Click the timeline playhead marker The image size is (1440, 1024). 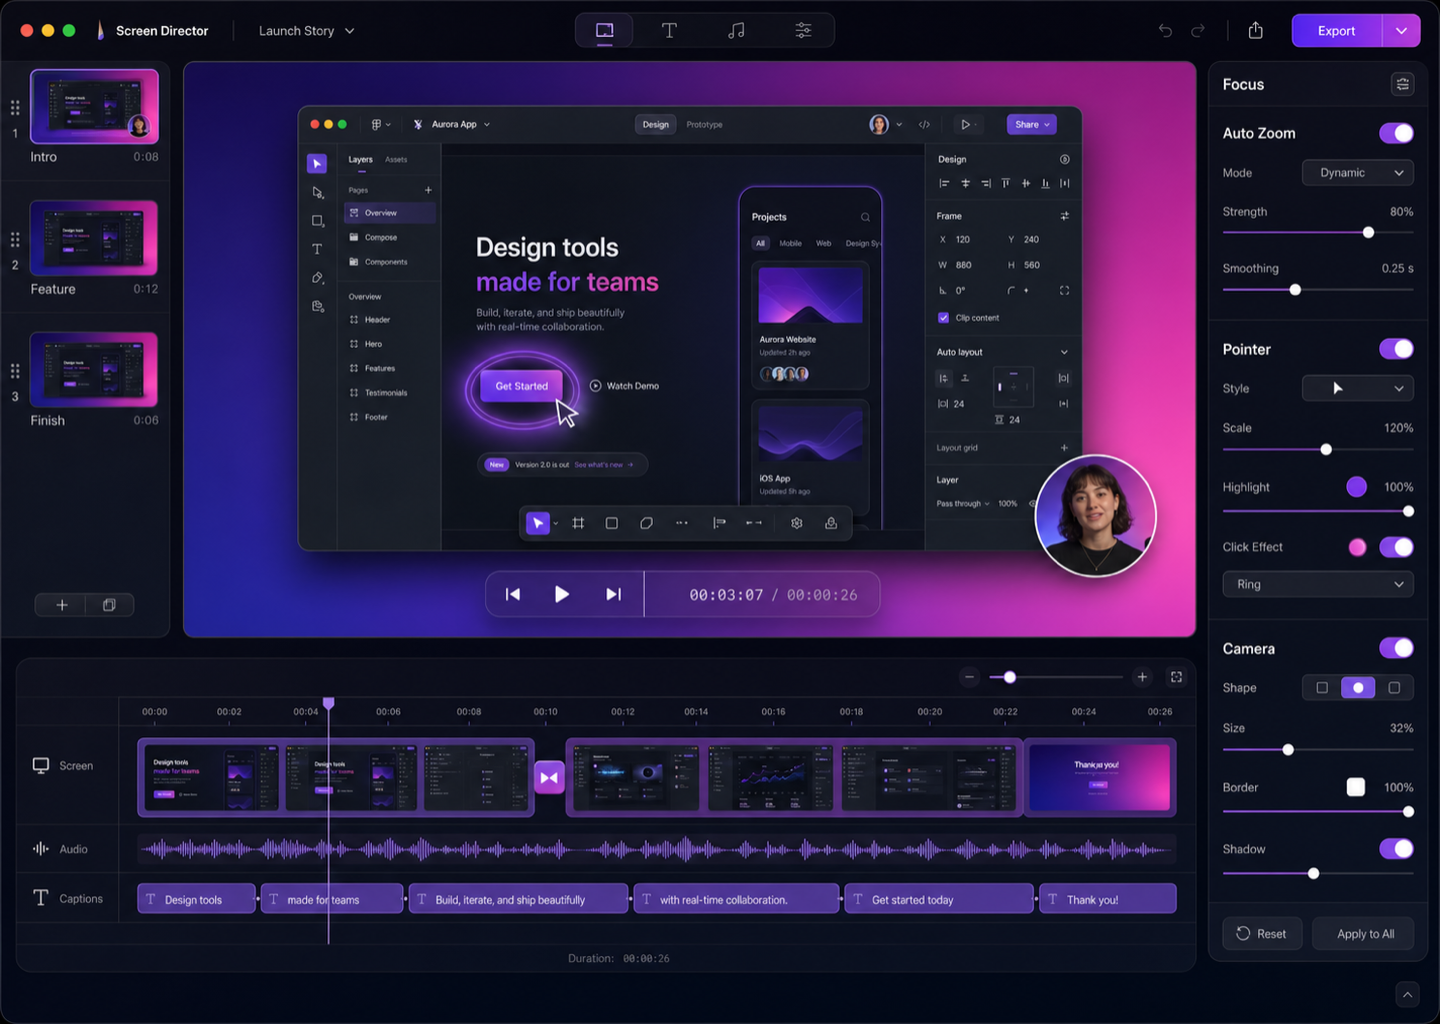tap(328, 704)
